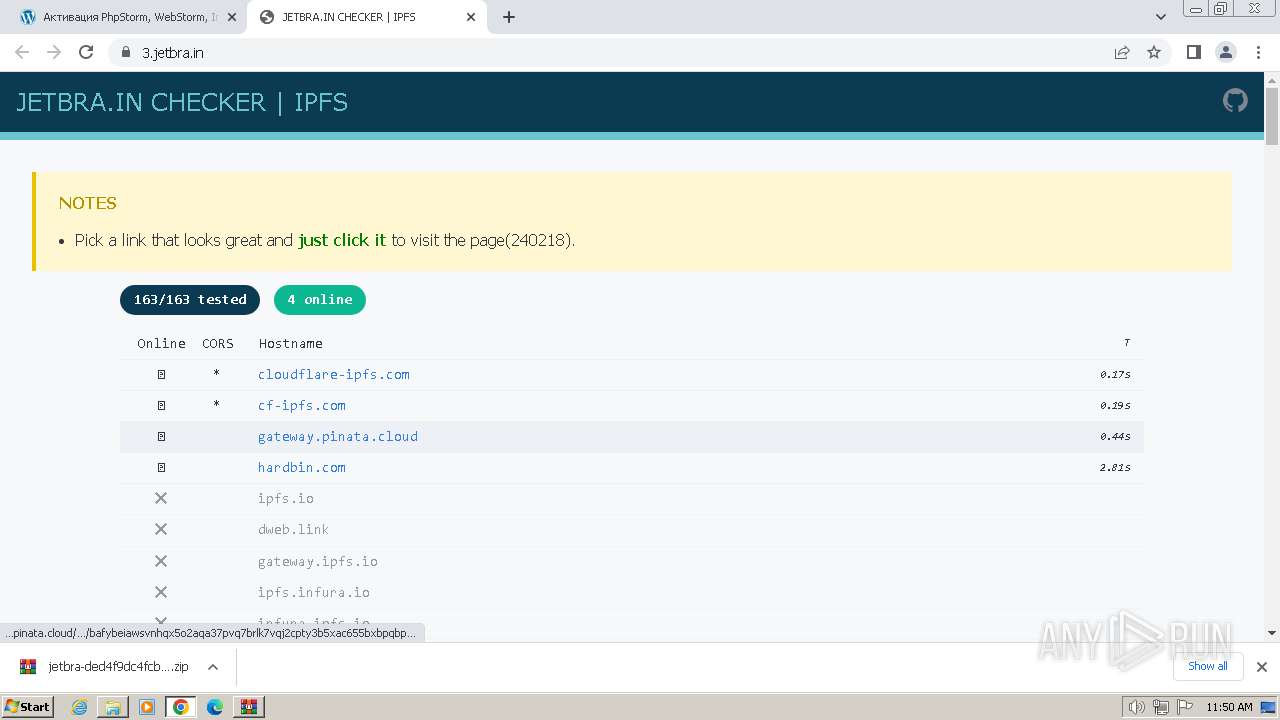Click the gateway.ipfs.io hostname
Screen dimensions: 1280x720
pyautogui.click(x=318, y=561)
